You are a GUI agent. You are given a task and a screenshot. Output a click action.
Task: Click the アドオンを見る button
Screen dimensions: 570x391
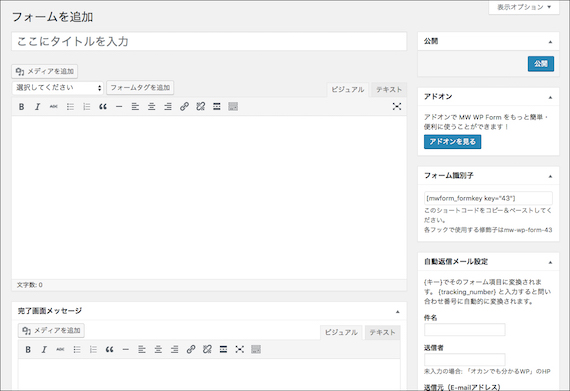[x=453, y=142]
